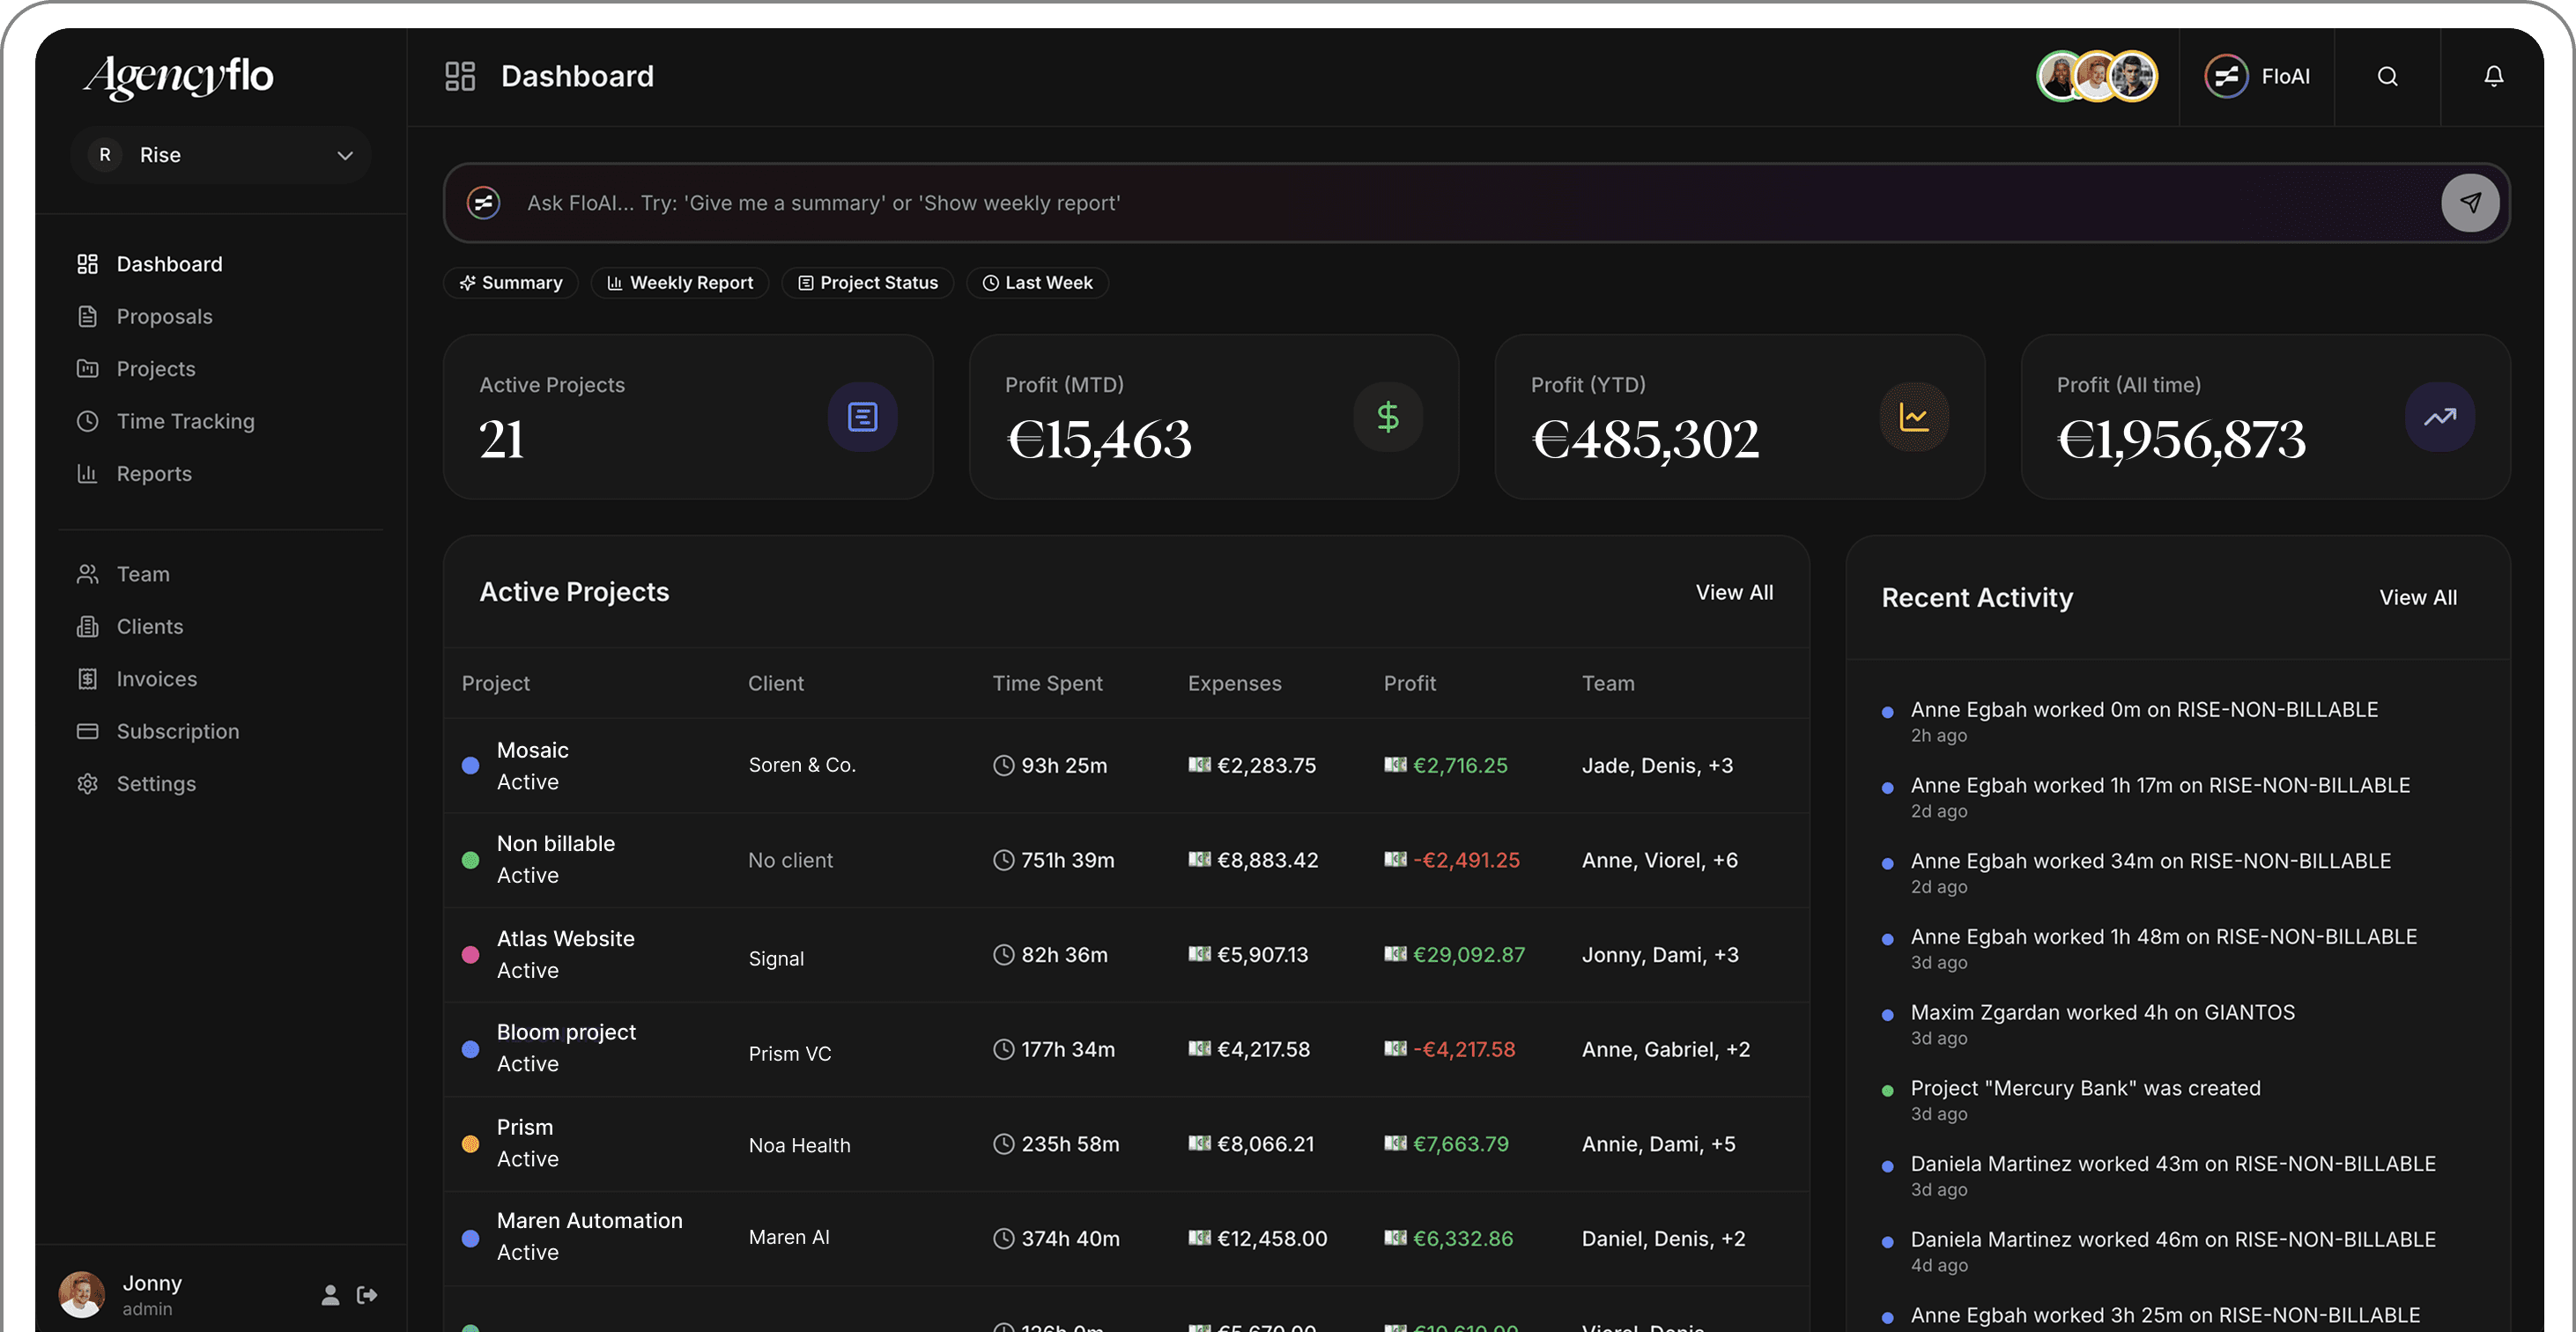Open the notifications bell icon
The image size is (2576, 1332).
[2494, 75]
